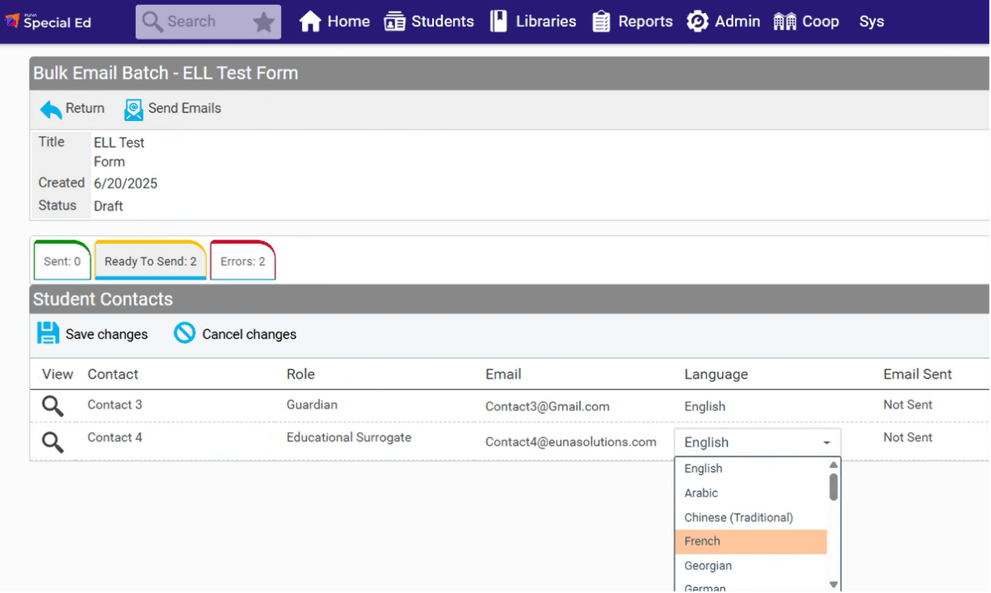This screenshot has width=991, height=593.
Task: Click the Contact column header
Action: point(112,374)
